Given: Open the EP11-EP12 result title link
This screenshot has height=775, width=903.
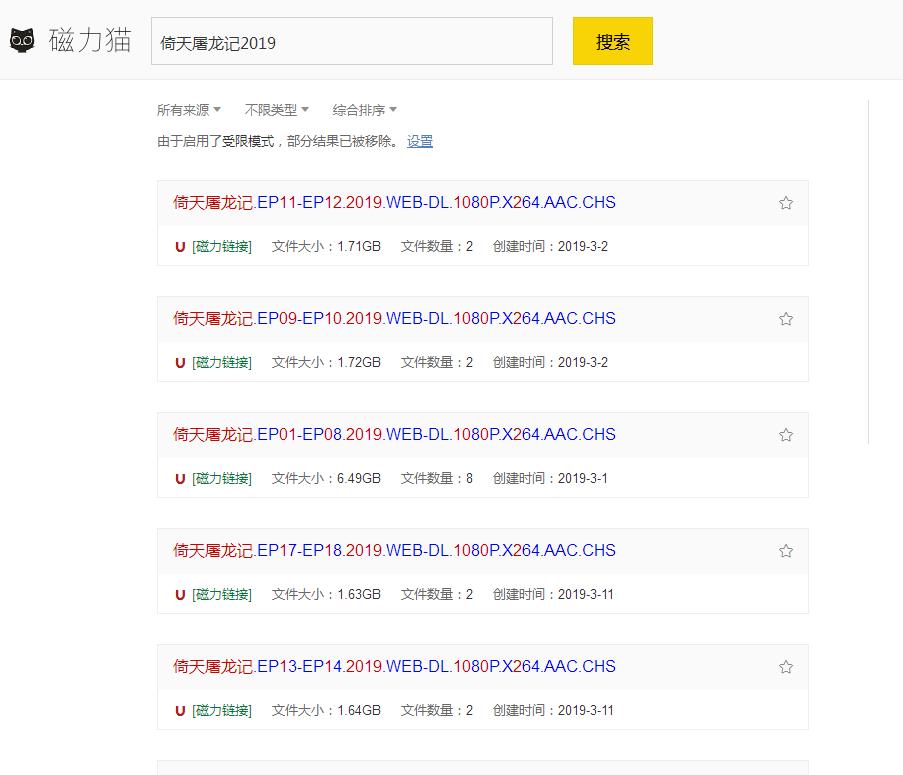Looking at the screenshot, I should (394, 203).
